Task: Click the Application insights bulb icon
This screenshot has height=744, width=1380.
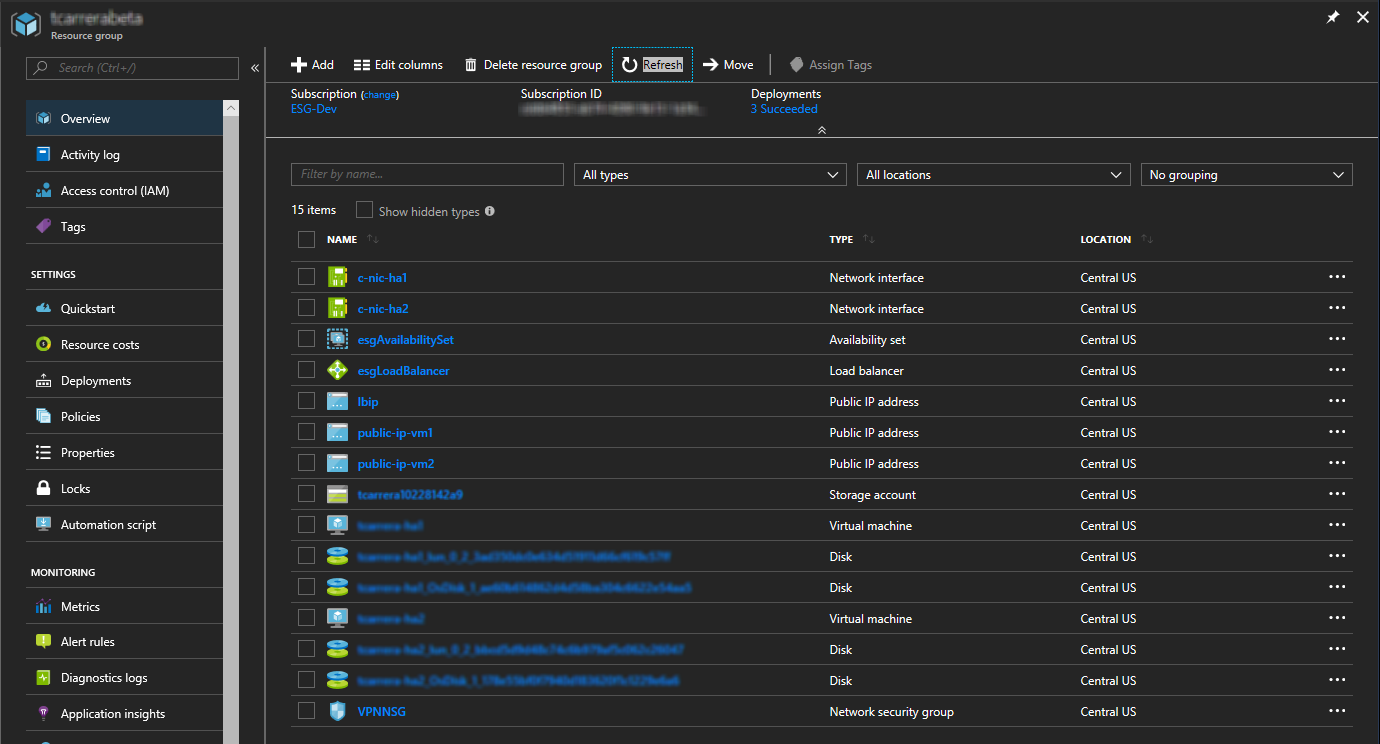Action: [43, 714]
